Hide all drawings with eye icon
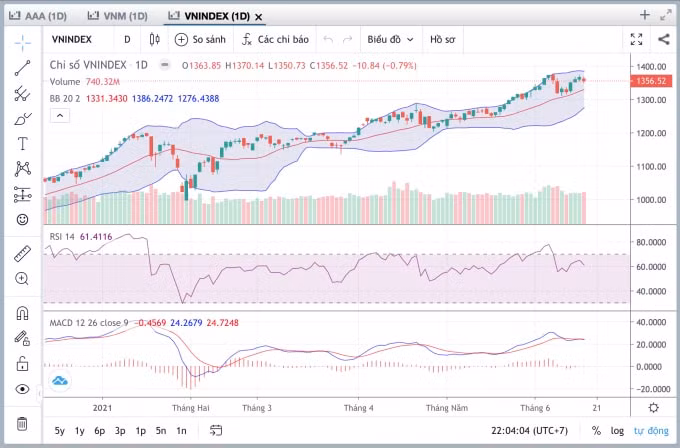The height and width of the screenshot is (448, 680). [x=23, y=389]
